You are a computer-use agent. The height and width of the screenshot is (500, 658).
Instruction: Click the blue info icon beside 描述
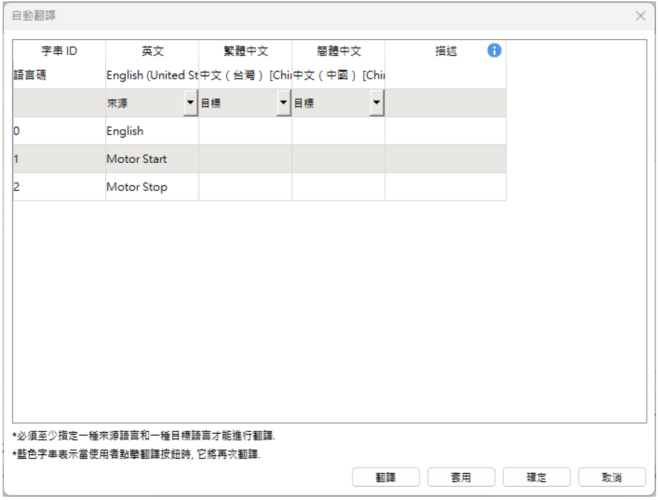point(493,51)
